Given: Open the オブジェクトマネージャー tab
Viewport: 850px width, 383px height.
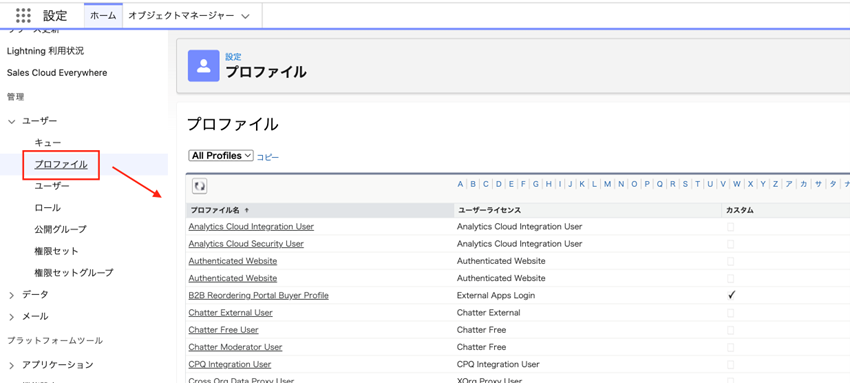Looking at the screenshot, I should pos(182,16).
